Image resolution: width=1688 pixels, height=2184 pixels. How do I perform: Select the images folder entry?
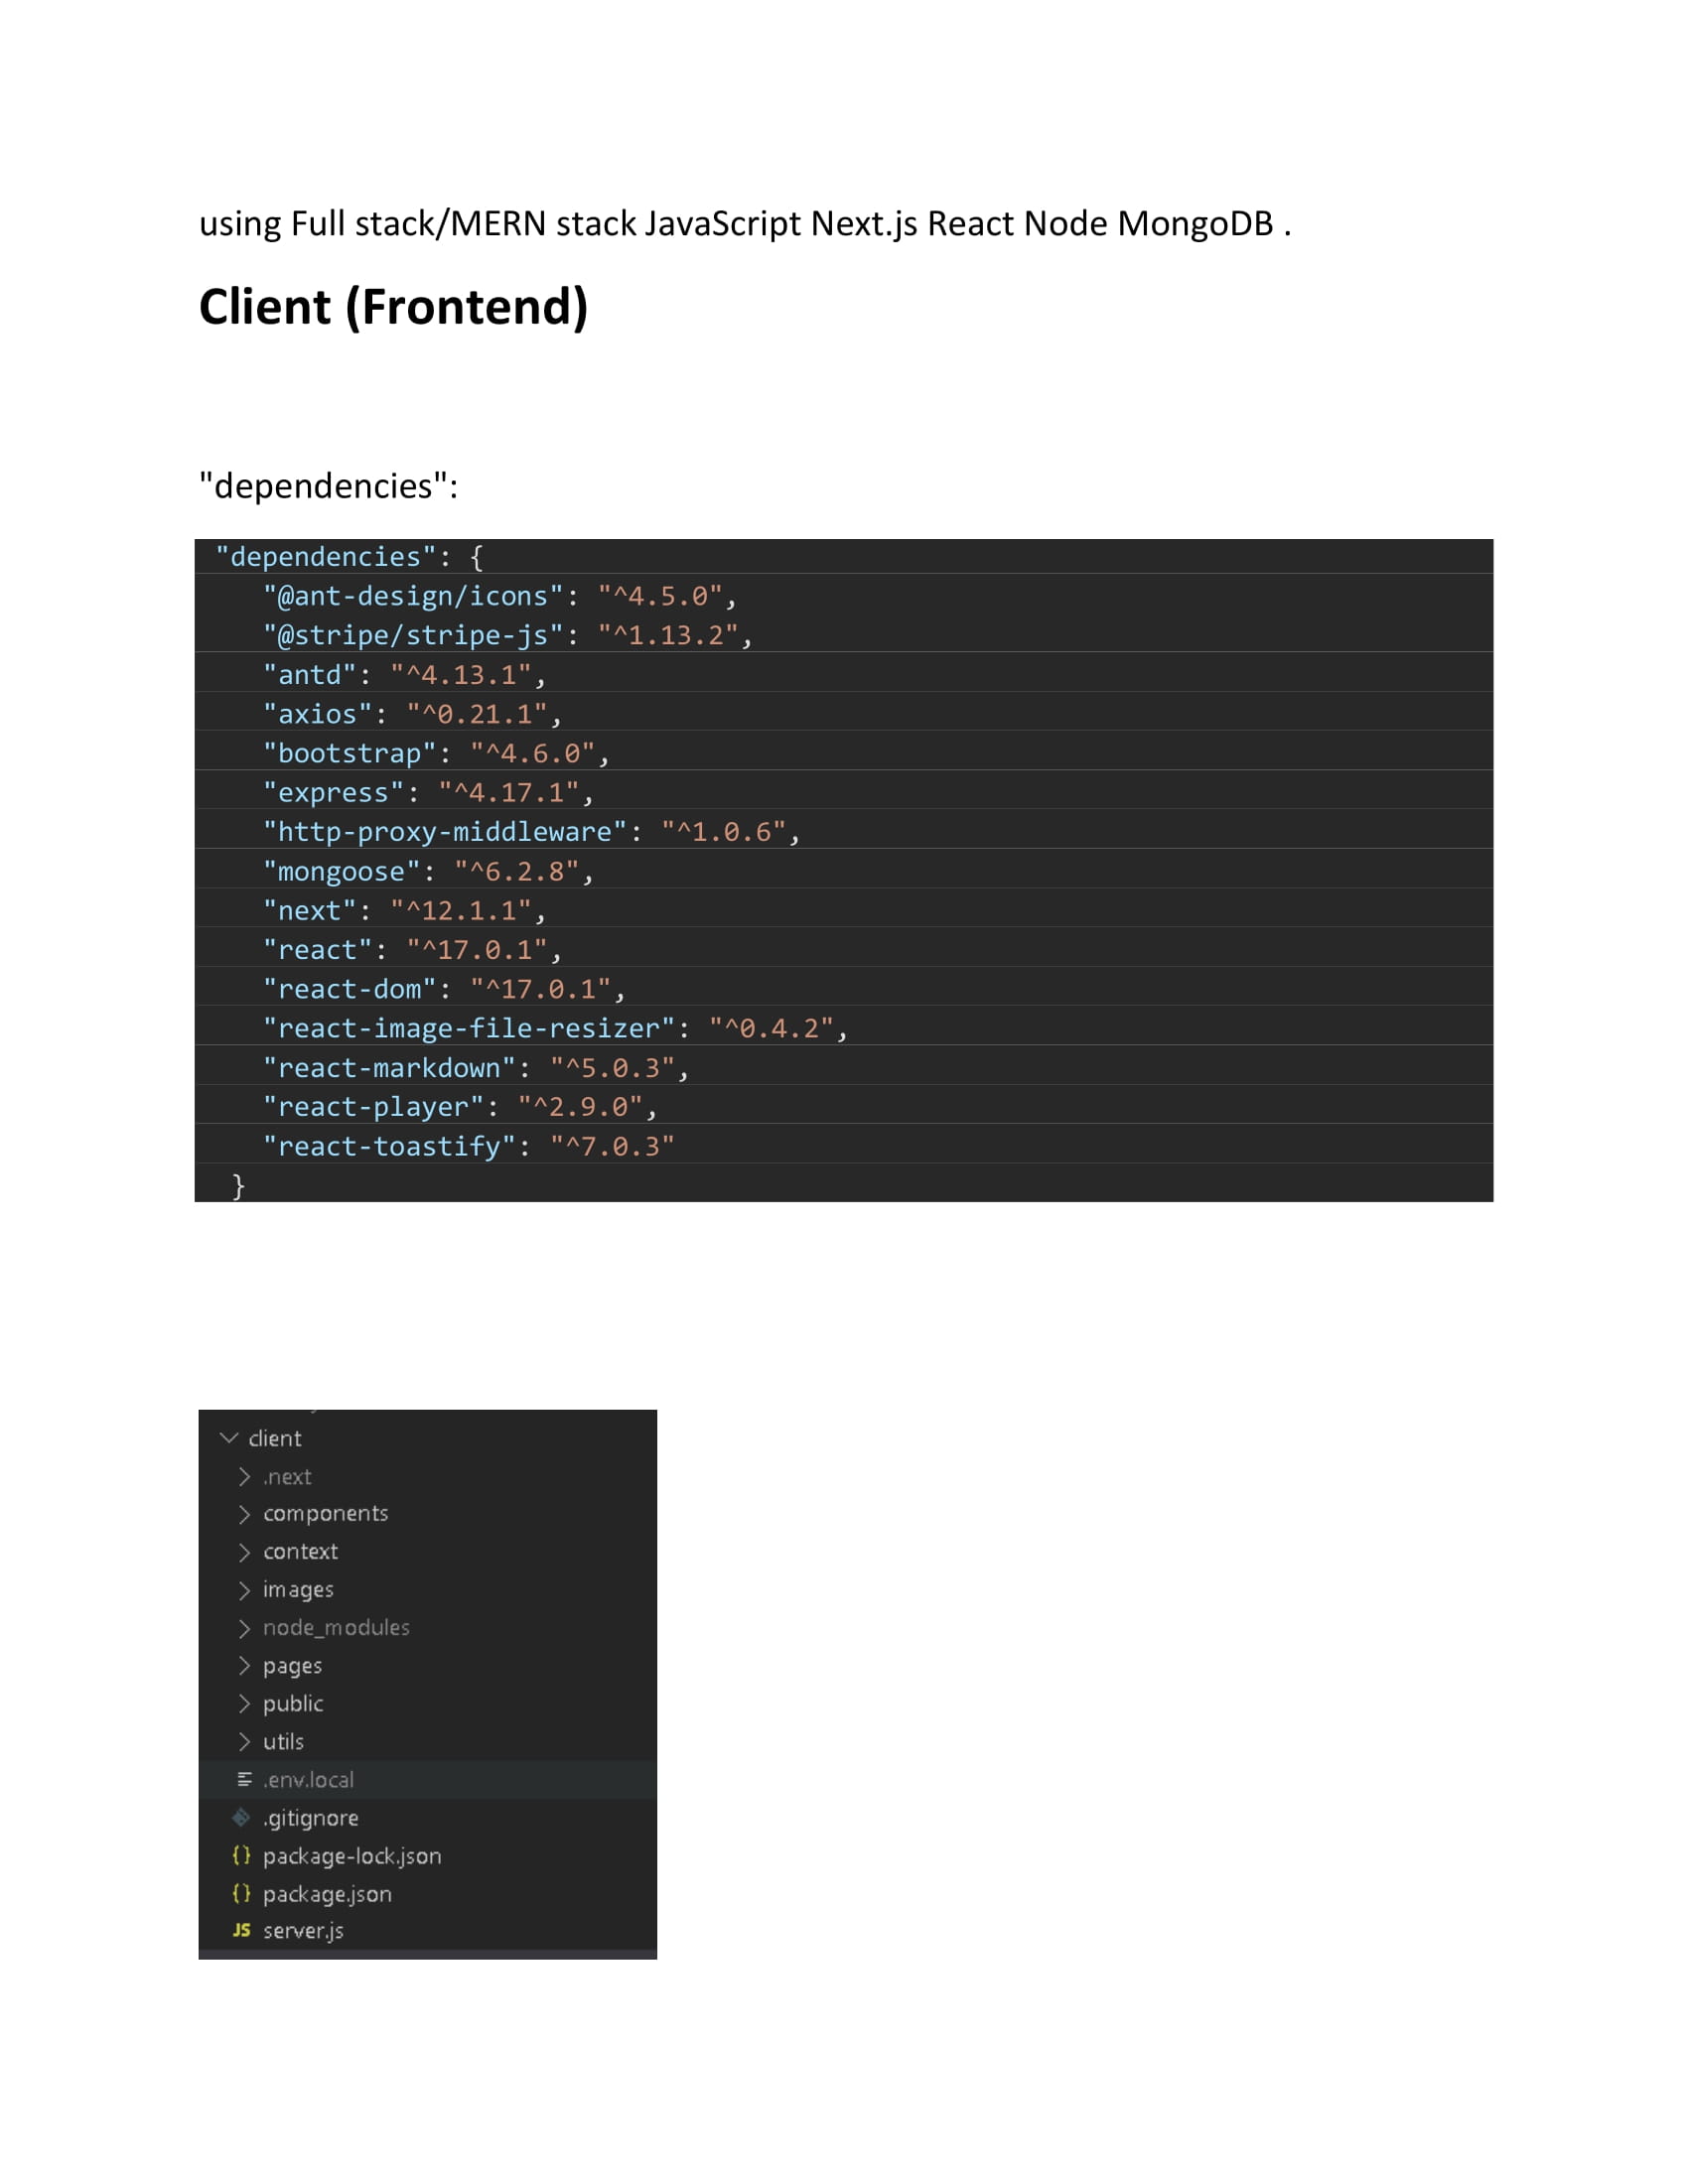298,1589
